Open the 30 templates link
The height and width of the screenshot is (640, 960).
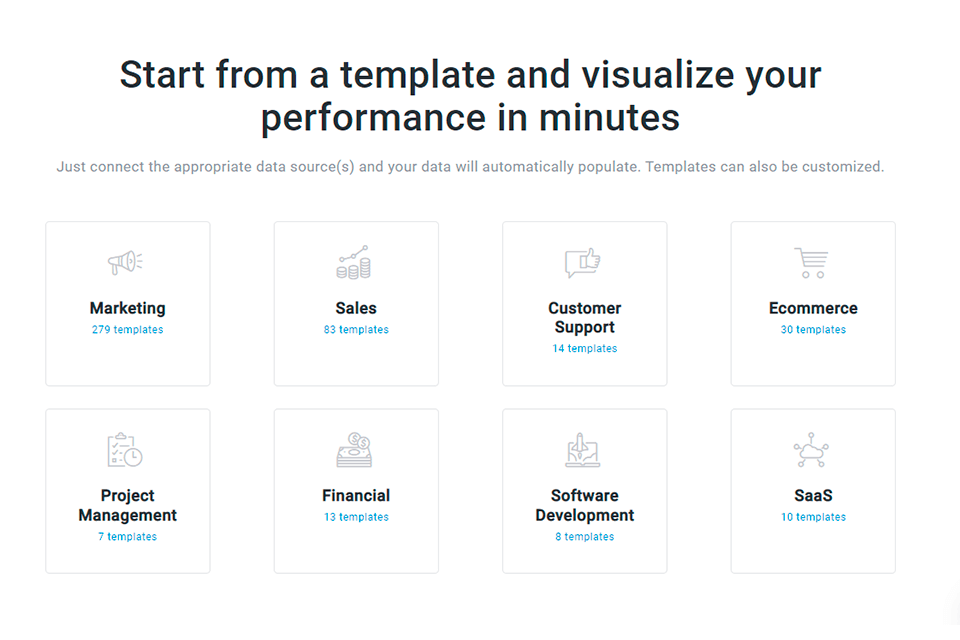tap(813, 330)
